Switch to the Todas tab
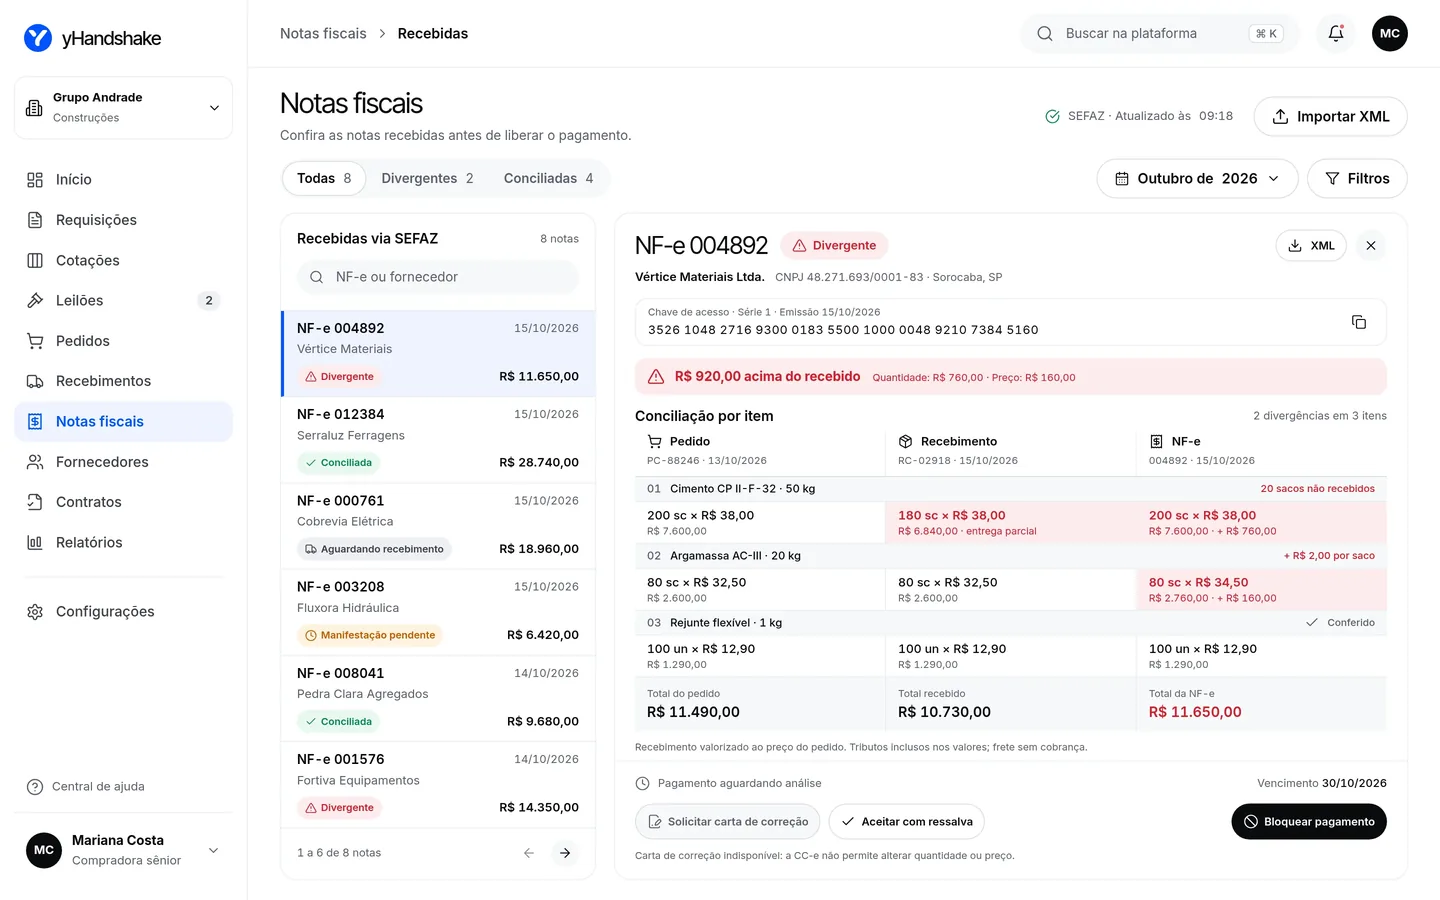Viewport: 1440px width, 900px height. pos(324,179)
